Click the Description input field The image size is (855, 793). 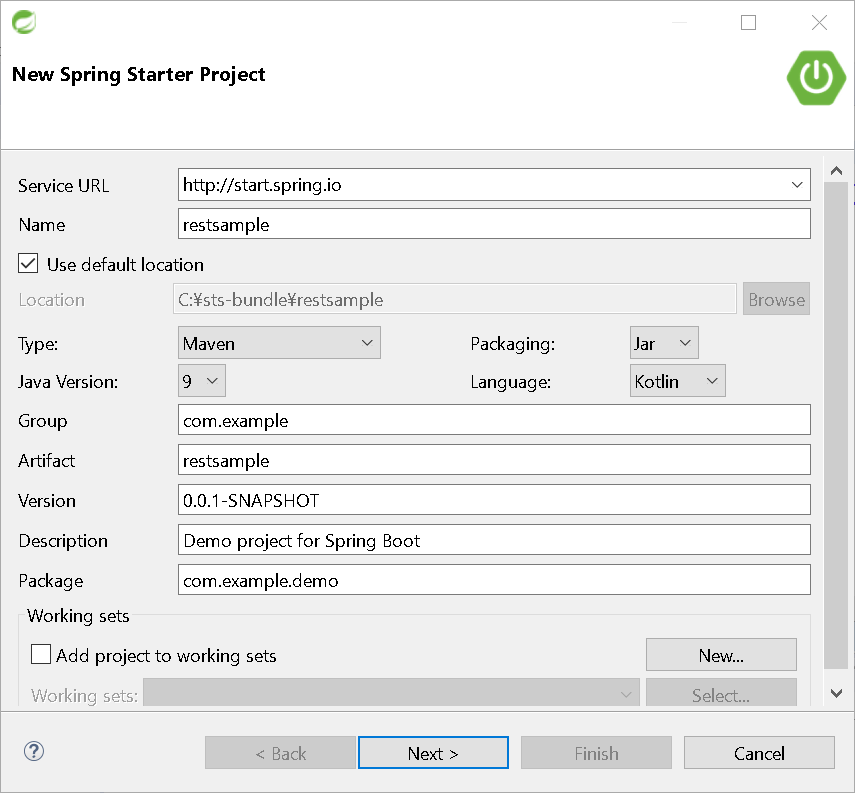coord(494,540)
